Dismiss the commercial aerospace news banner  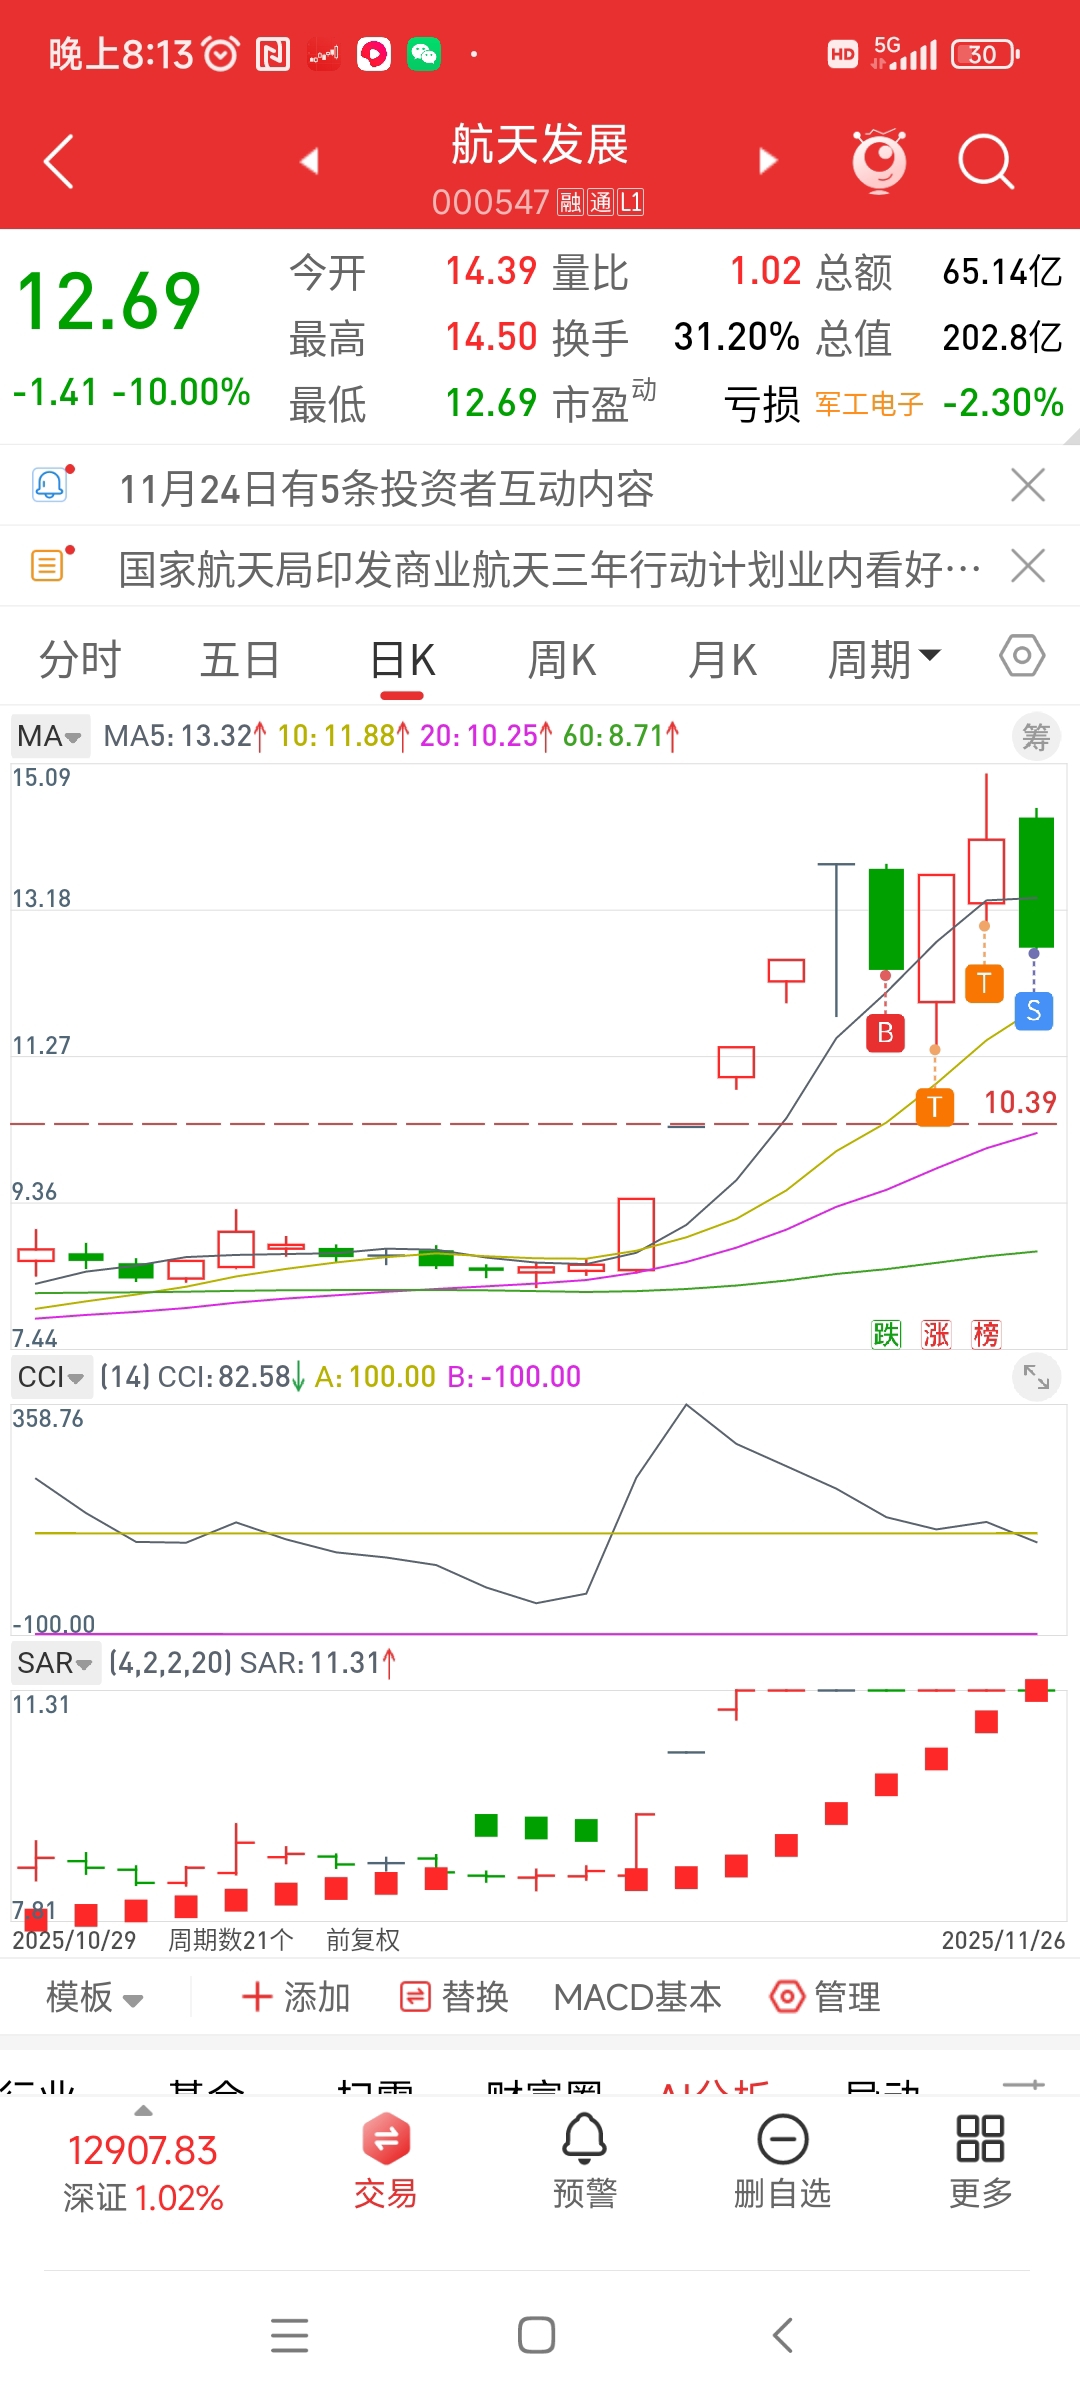pyautogui.click(x=1028, y=566)
